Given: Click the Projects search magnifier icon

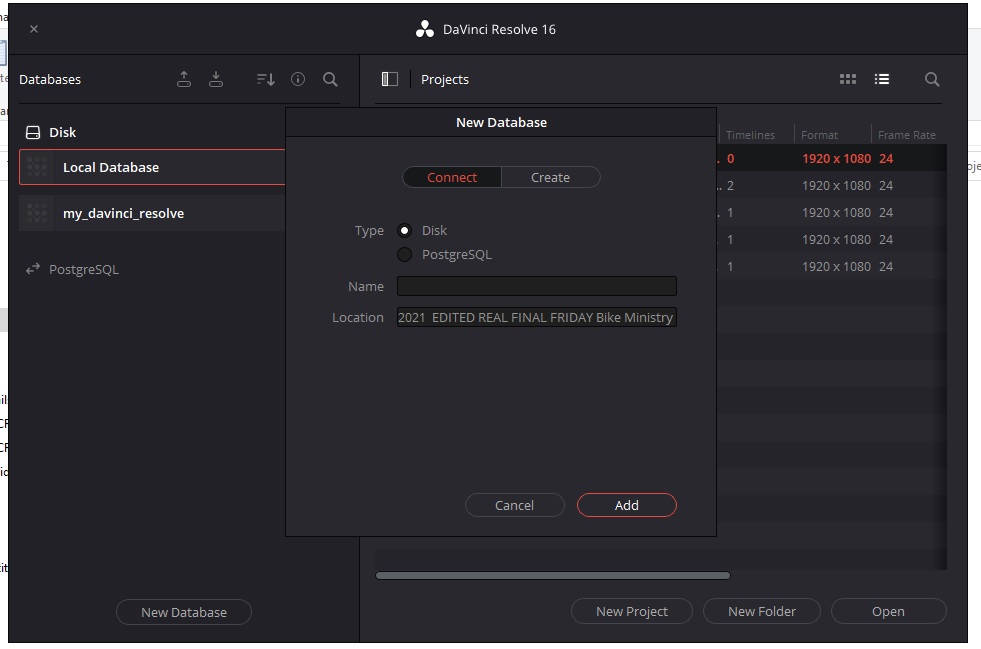Looking at the screenshot, I should (x=932, y=79).
